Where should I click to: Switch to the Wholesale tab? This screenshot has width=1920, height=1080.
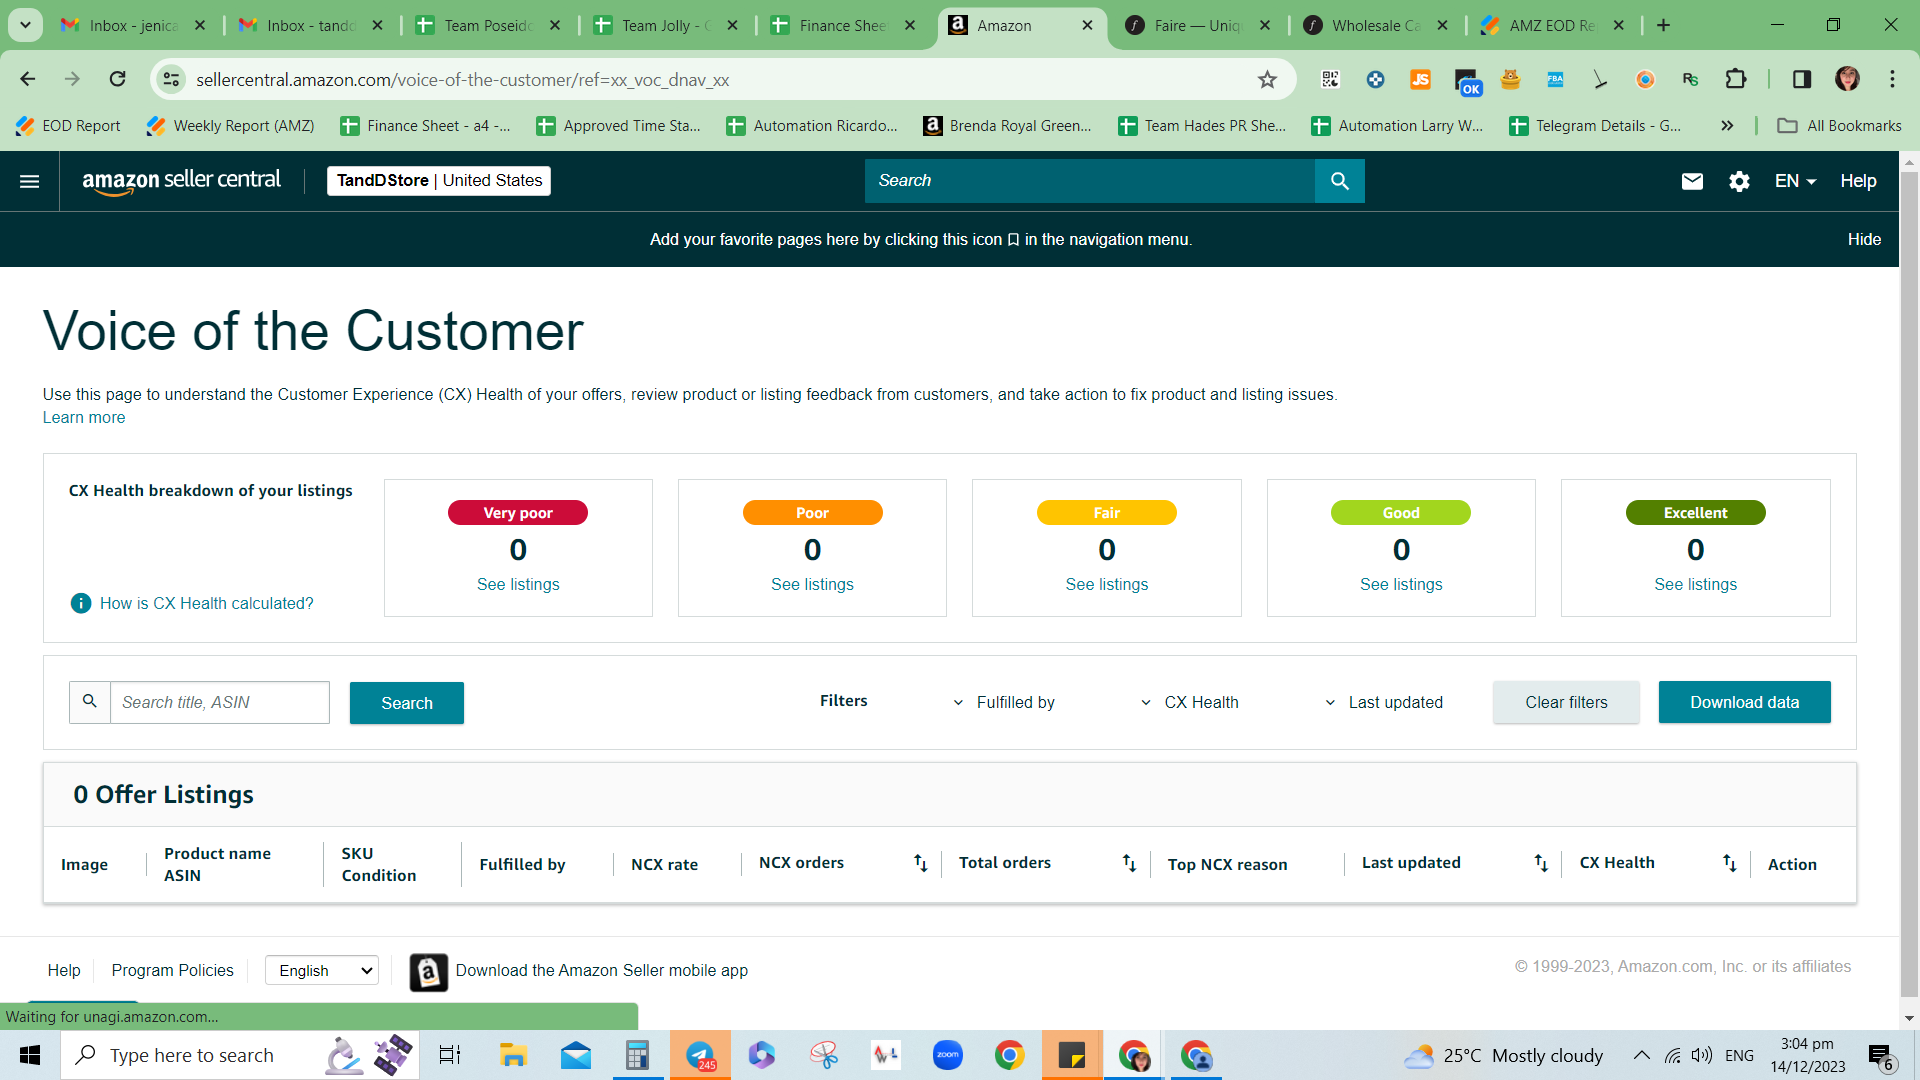coord(1375,25)
